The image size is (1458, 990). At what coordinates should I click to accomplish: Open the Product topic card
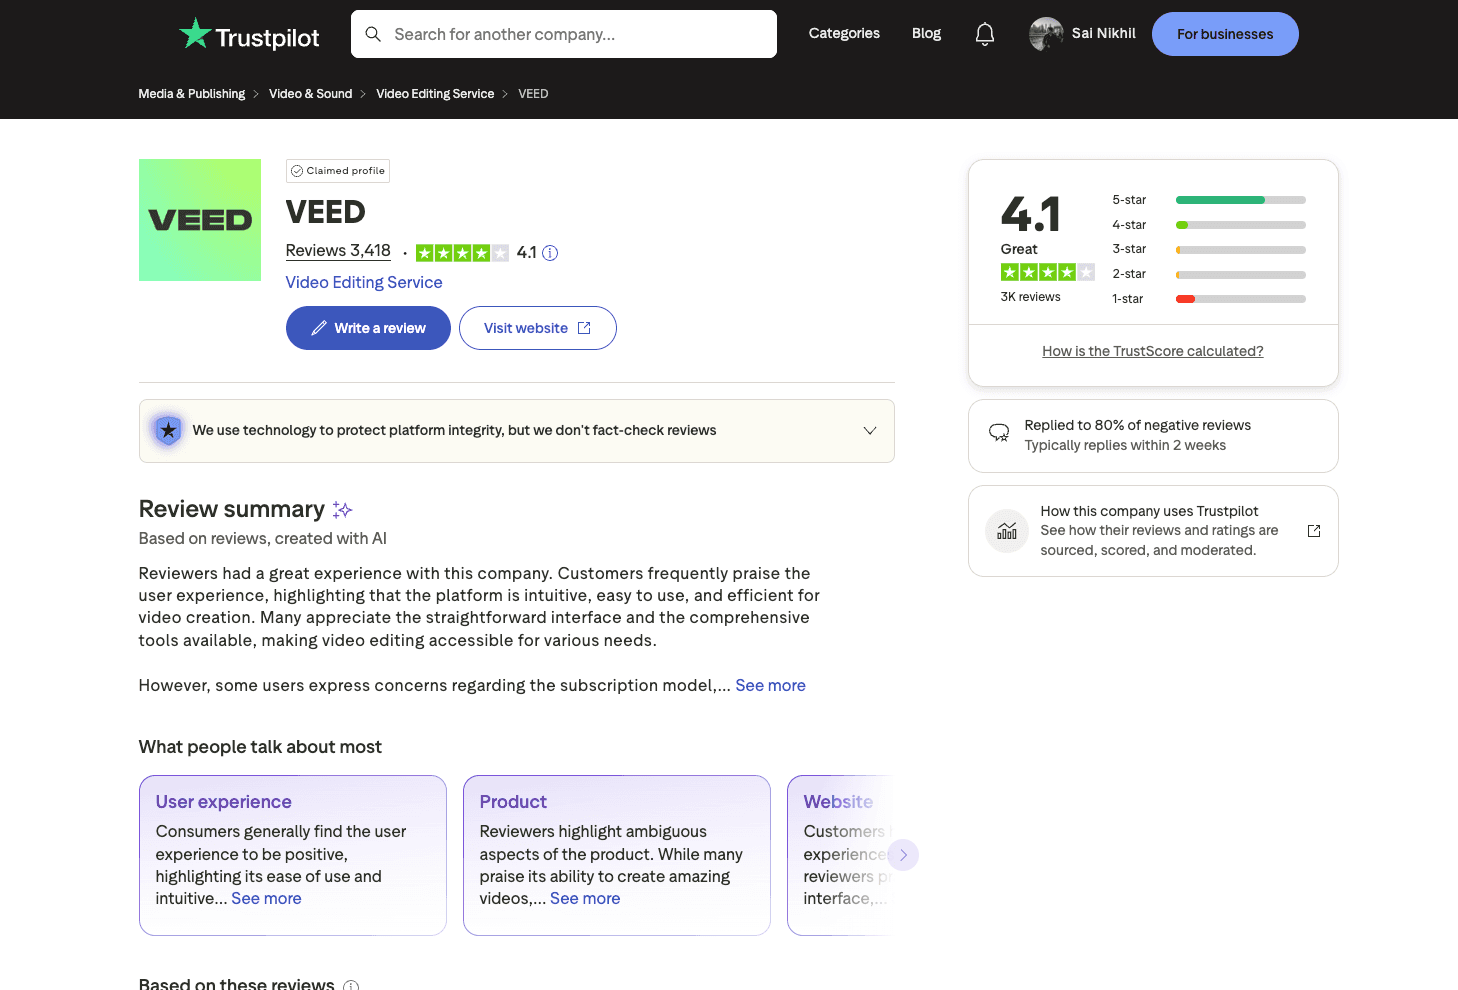(x=617, y=856)
